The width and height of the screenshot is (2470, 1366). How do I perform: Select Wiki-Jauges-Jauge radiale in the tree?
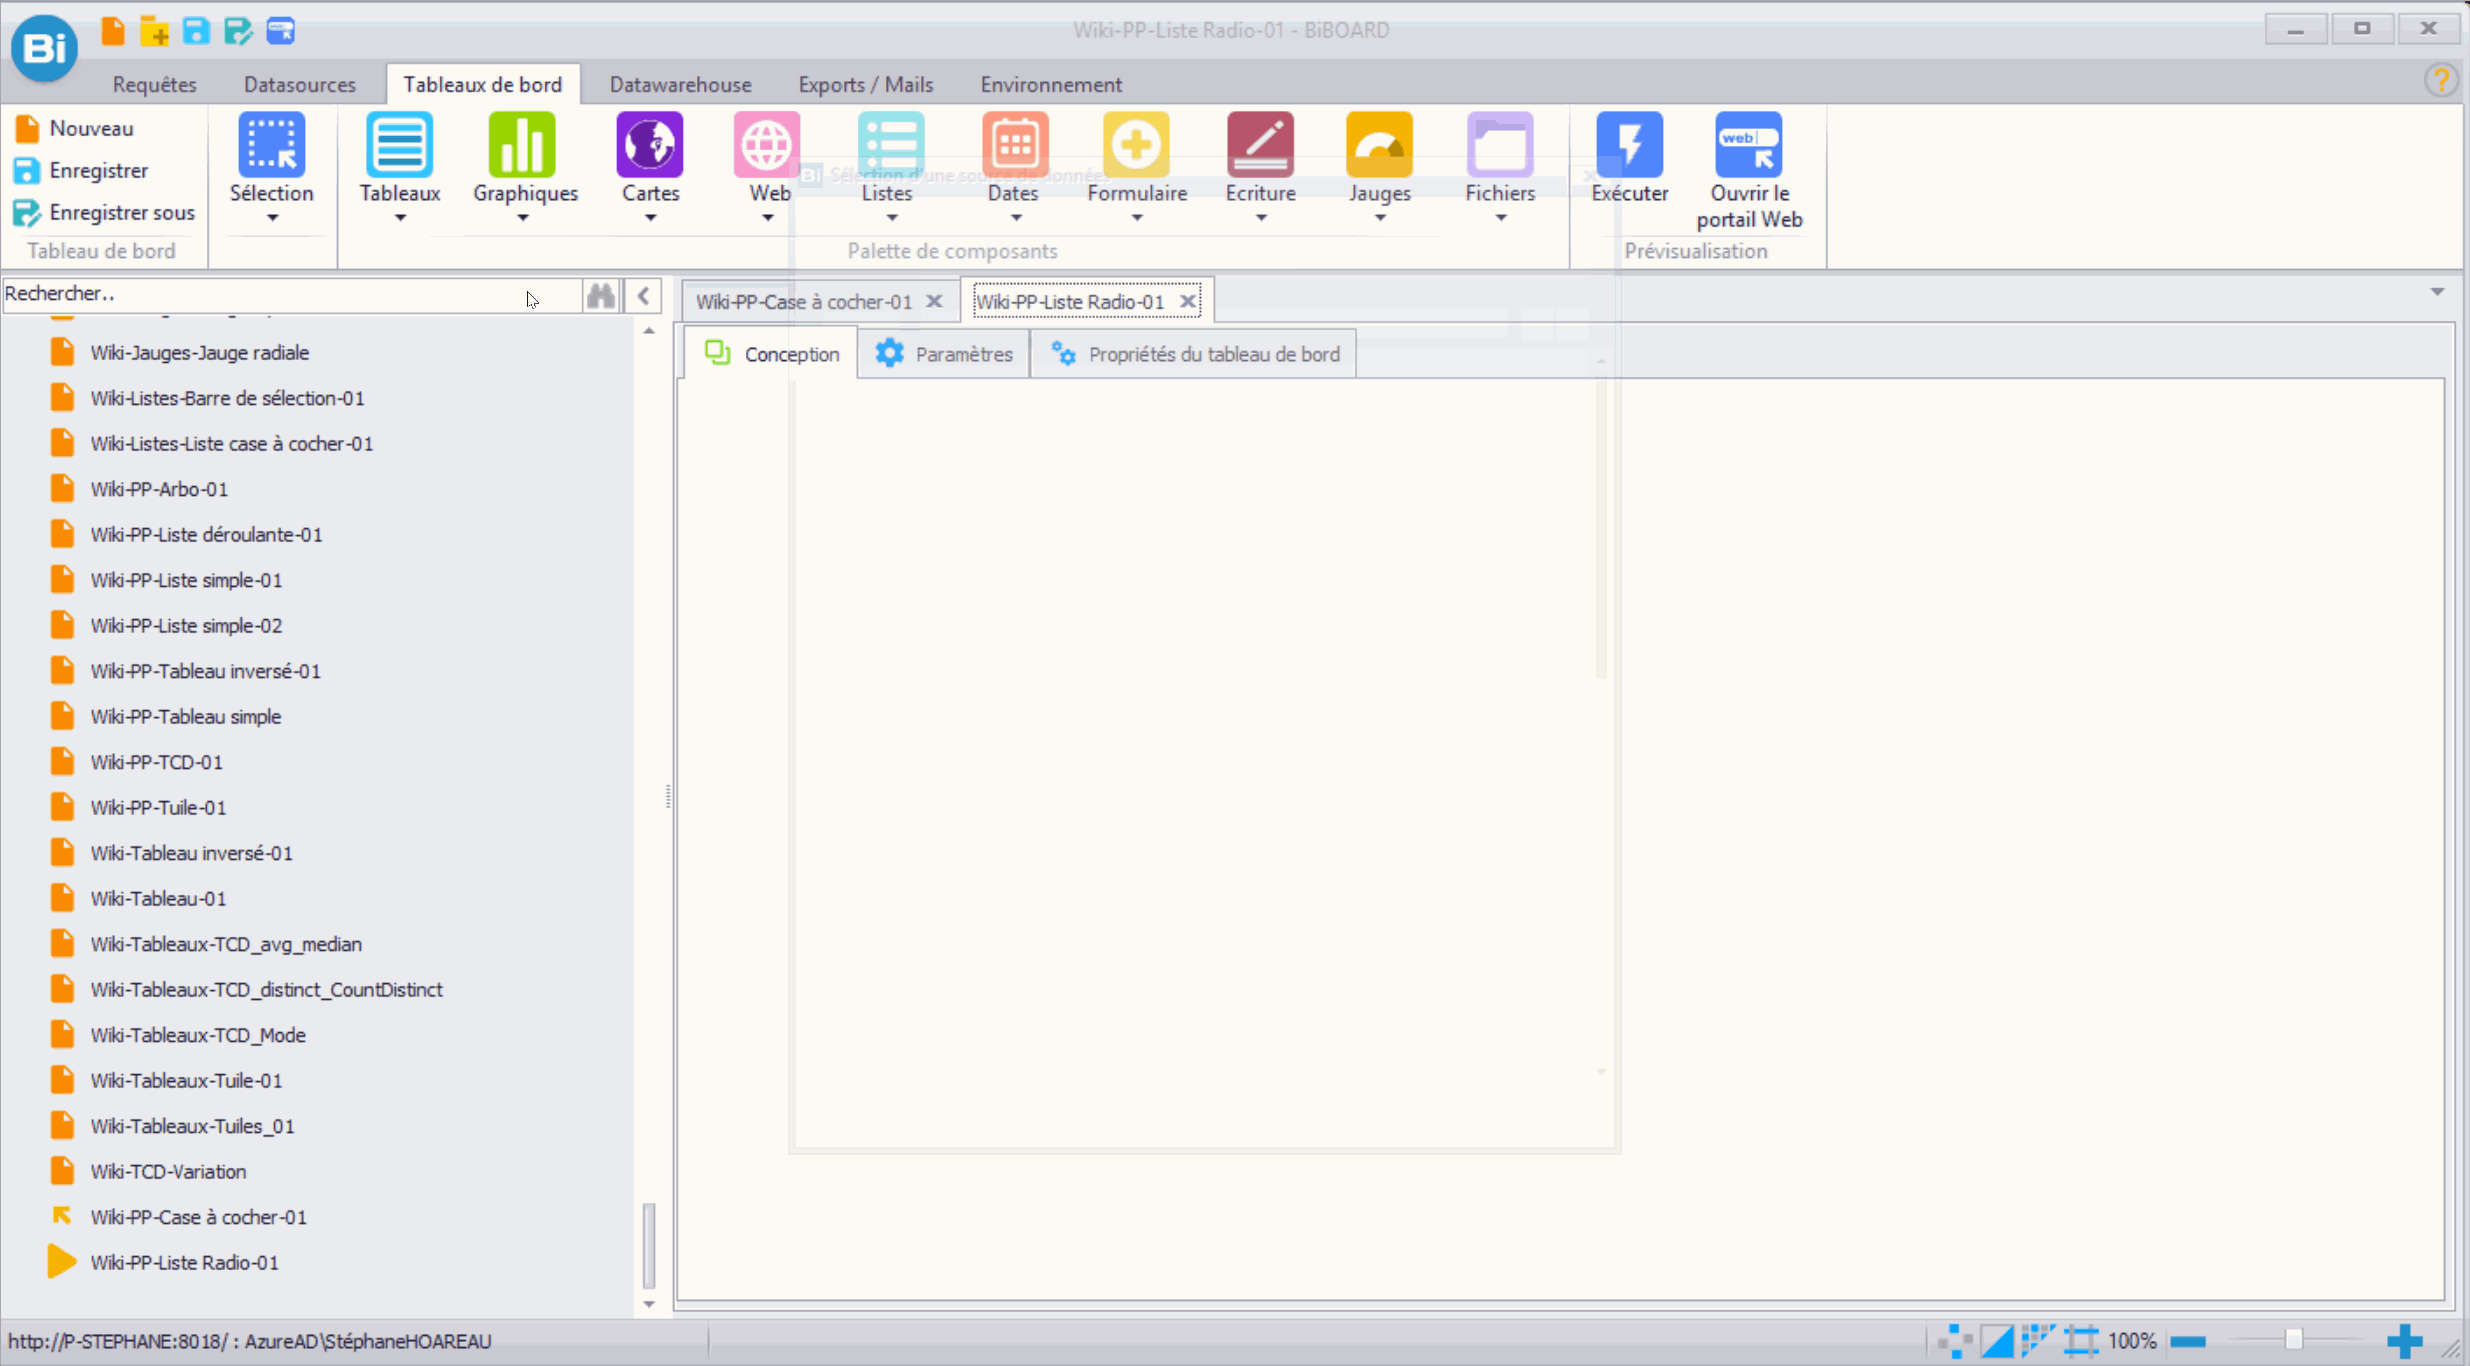point(199,352)
